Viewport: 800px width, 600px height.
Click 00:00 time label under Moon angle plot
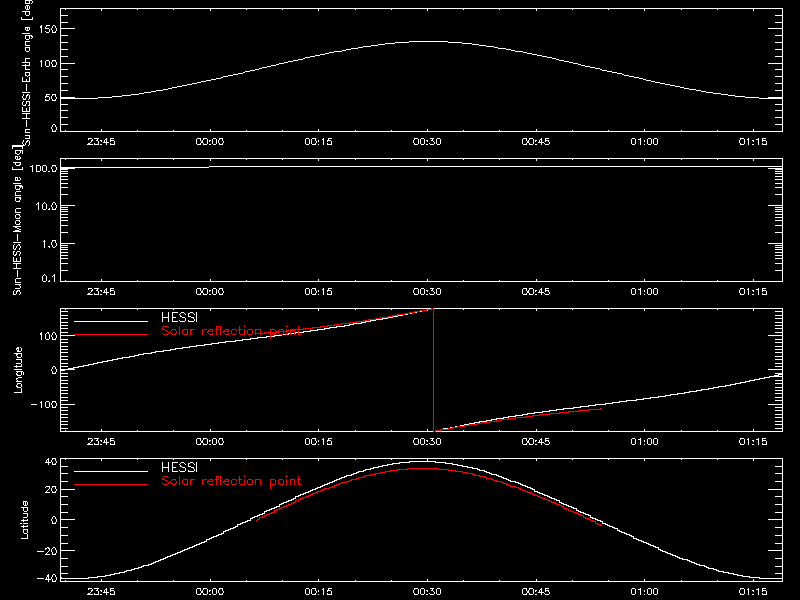coord(210,292)
